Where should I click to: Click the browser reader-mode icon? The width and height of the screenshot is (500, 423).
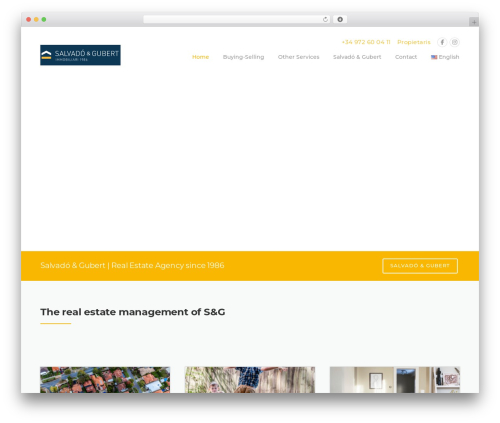coord(340,20)
